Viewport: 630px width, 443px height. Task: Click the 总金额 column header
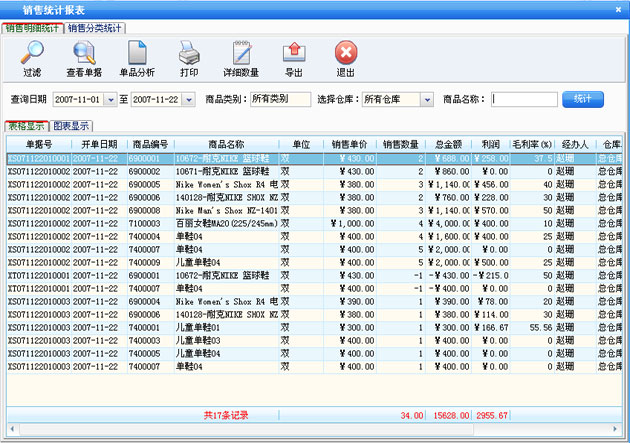[x=448, y=144]
